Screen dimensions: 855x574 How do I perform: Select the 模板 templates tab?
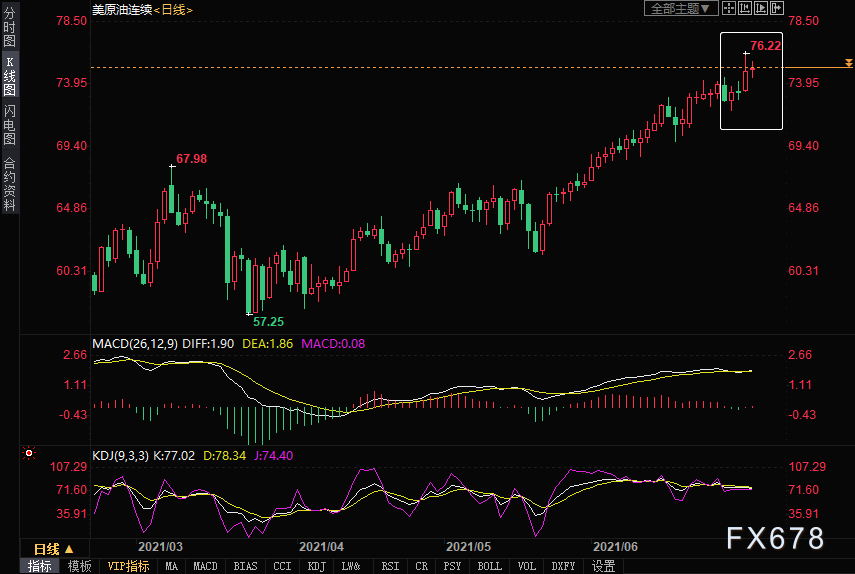click(79, 566)
